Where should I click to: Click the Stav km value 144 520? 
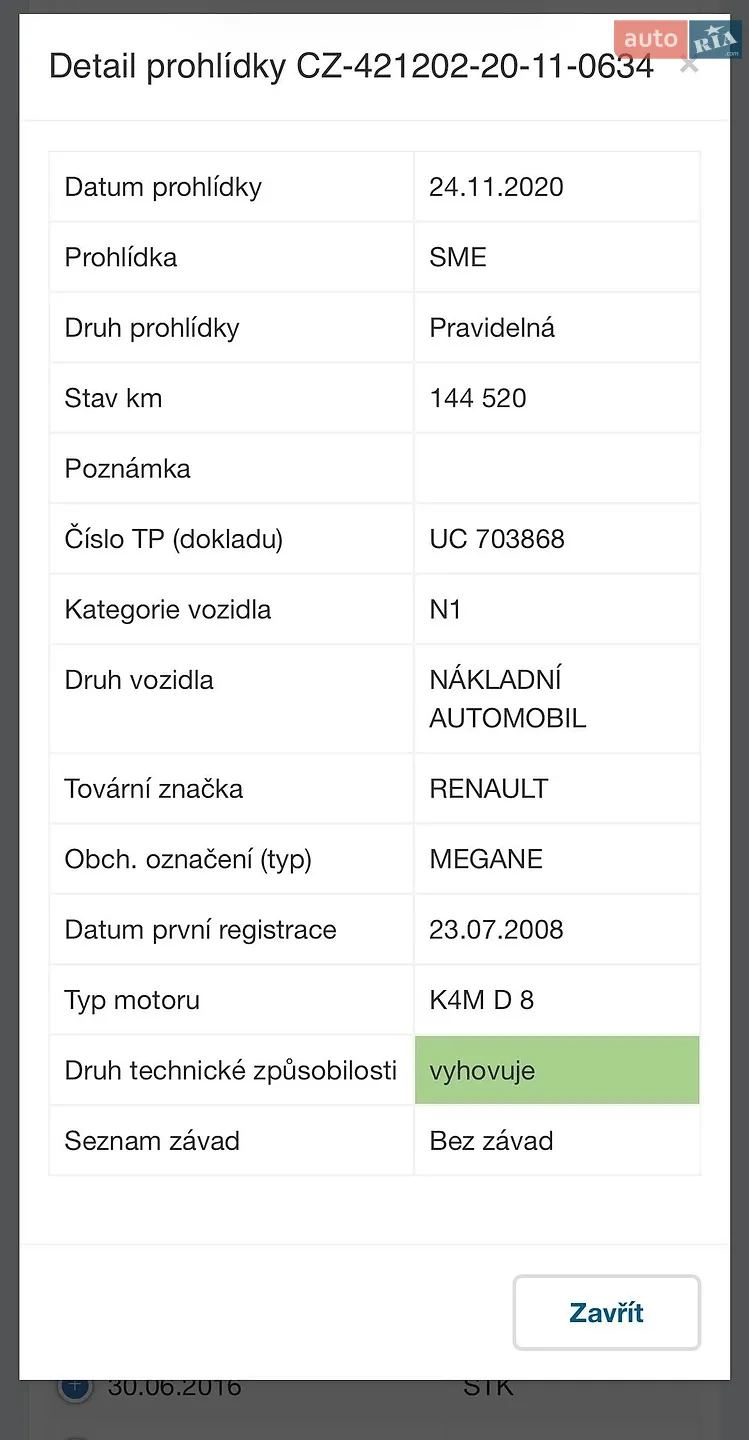(x=478, y=398)
